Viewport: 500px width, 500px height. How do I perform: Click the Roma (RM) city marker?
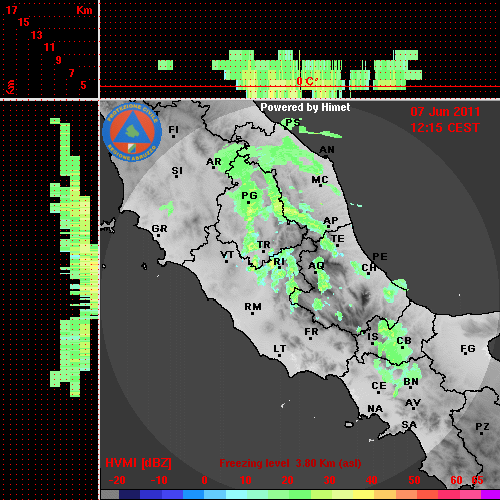click(x=253, y=313)
